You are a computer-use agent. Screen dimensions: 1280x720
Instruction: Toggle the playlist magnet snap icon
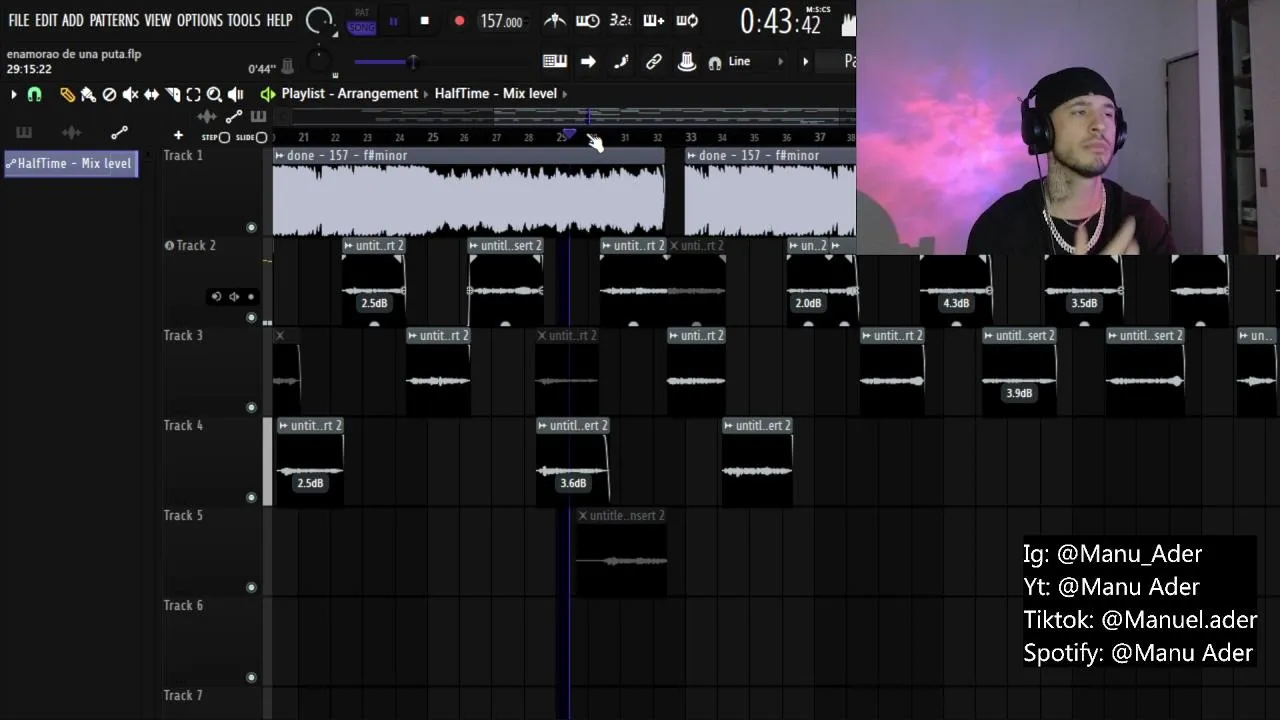pos(34,95)
